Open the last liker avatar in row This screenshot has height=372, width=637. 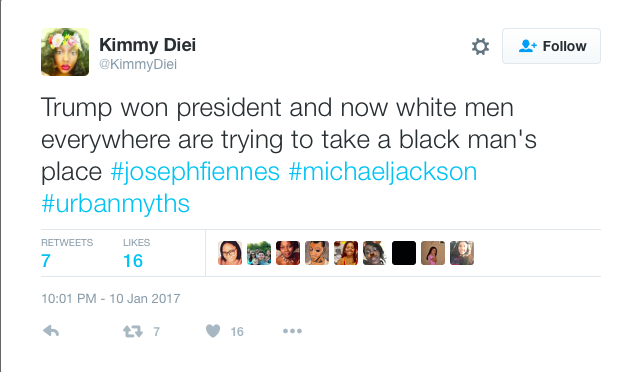pos(462,253)
